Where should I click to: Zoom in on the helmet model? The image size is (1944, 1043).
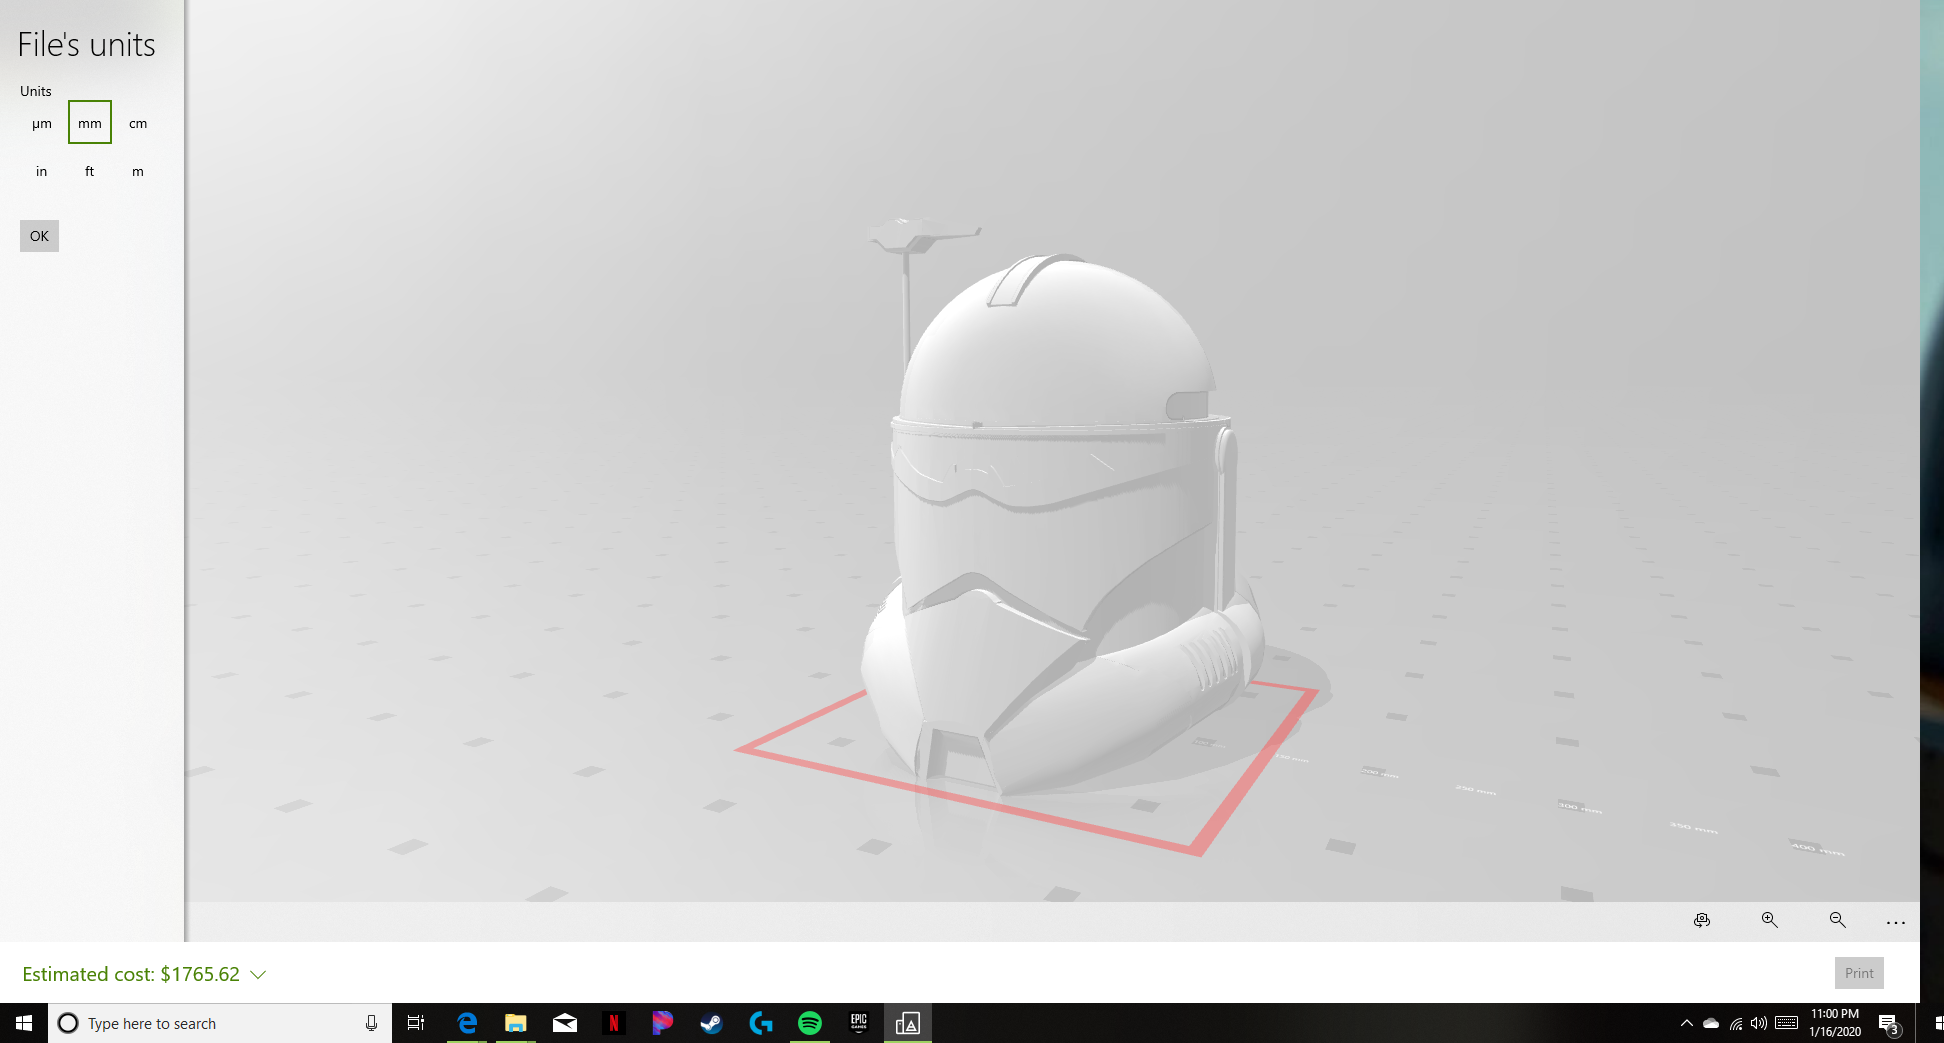[1769, 921]
